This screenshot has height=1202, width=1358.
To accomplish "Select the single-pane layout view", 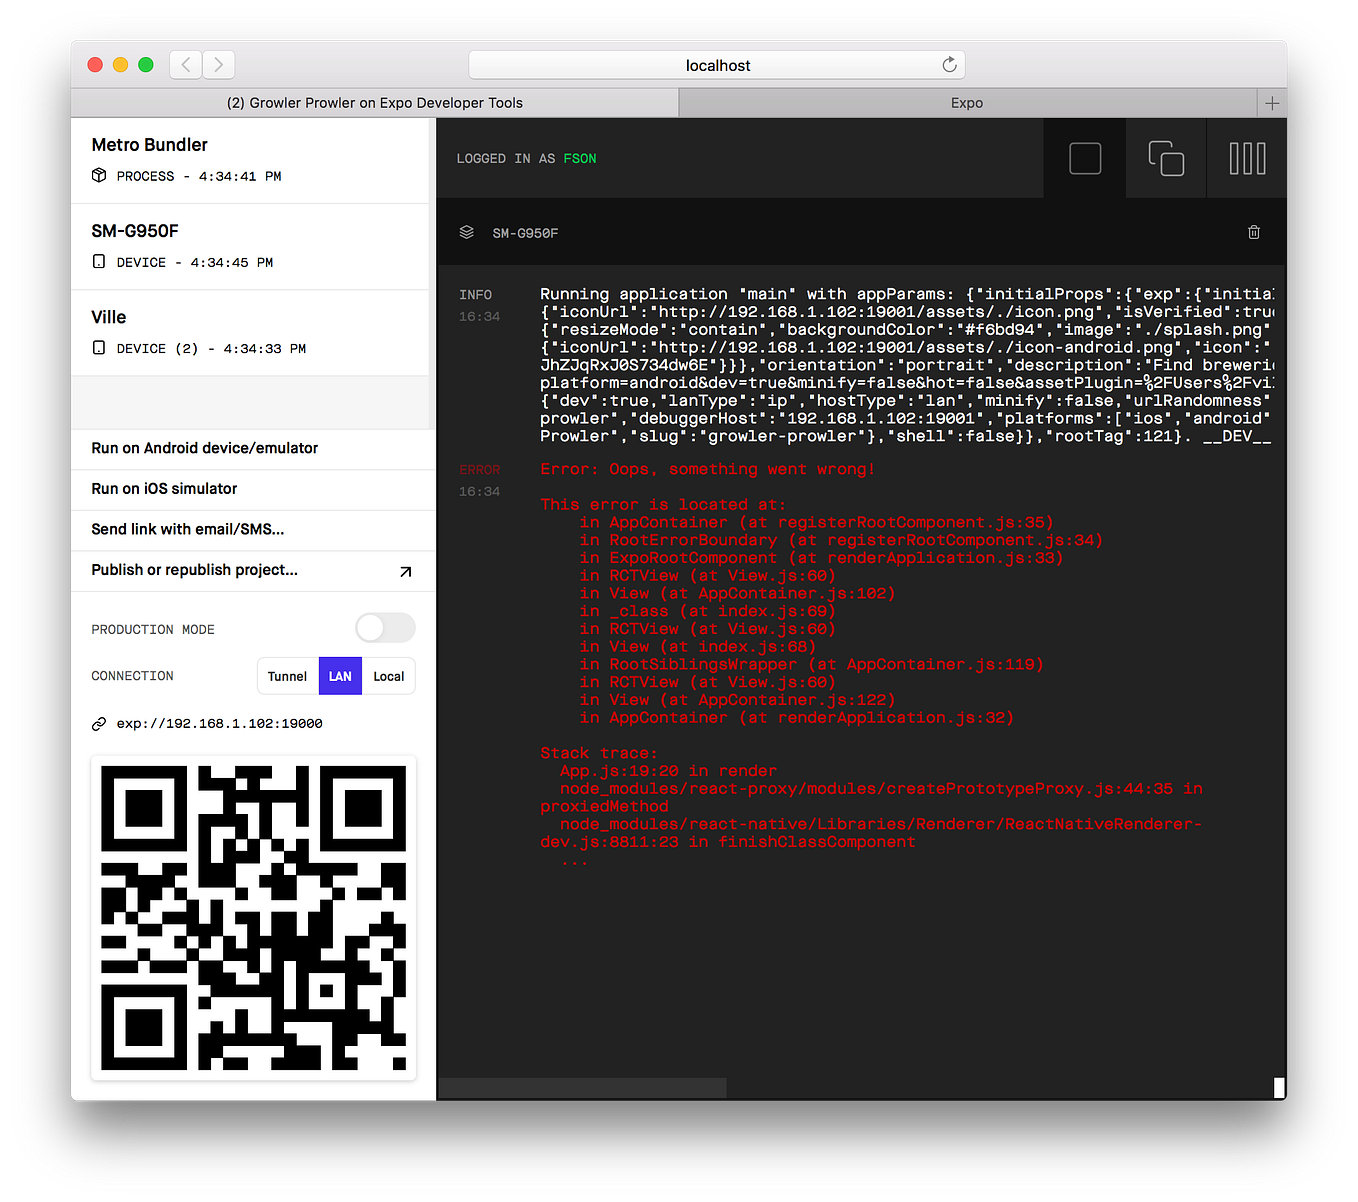I will click(x=1084, y=157).
